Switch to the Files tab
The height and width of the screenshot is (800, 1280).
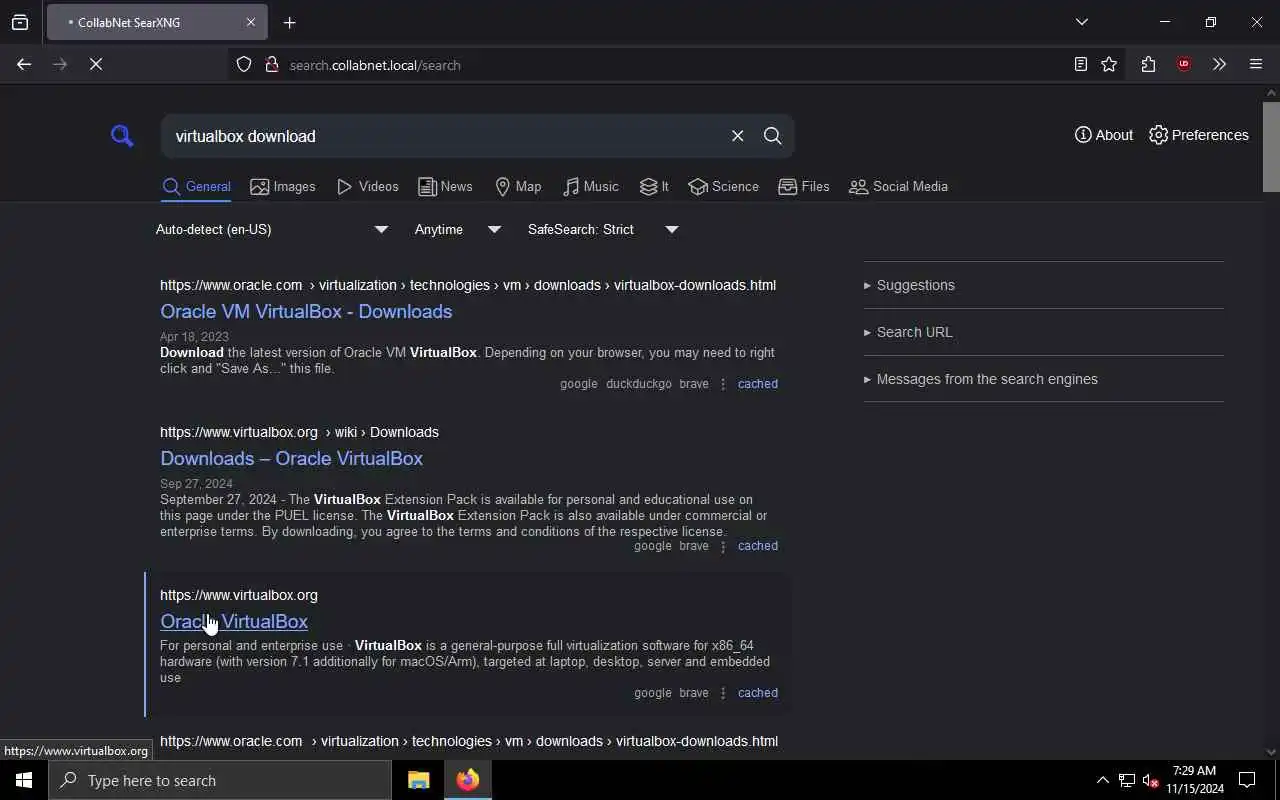(804, 187)
